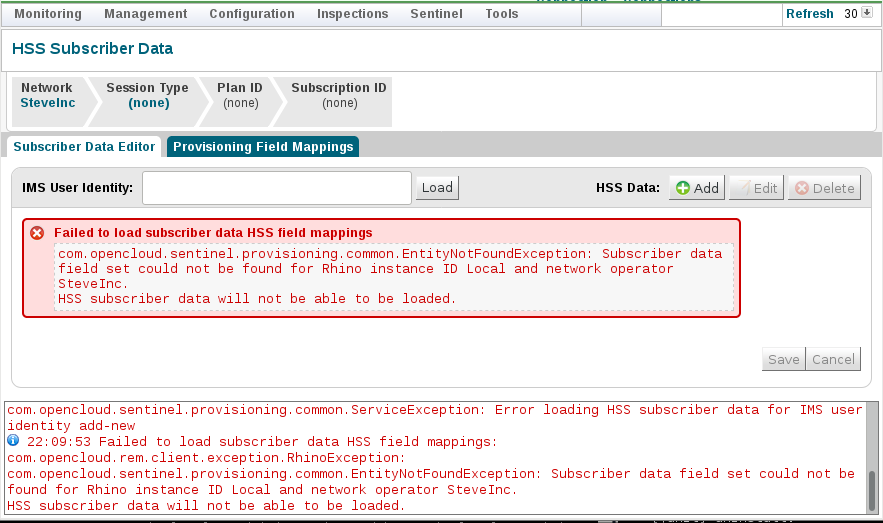Click the refresh interval value 30

point(850,14)
